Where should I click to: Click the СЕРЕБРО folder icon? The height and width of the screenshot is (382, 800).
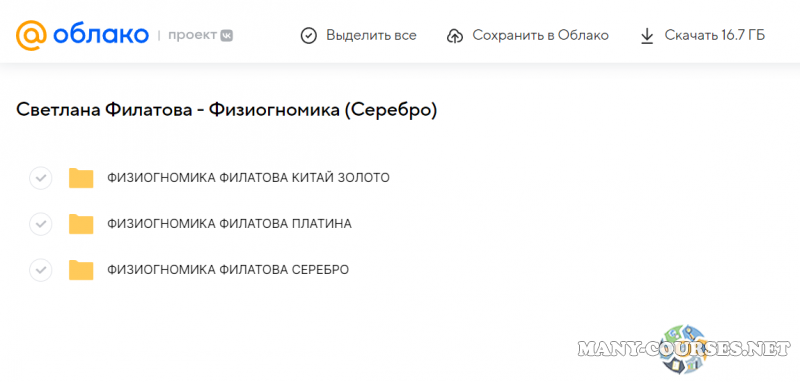click(x=81, y=270)
